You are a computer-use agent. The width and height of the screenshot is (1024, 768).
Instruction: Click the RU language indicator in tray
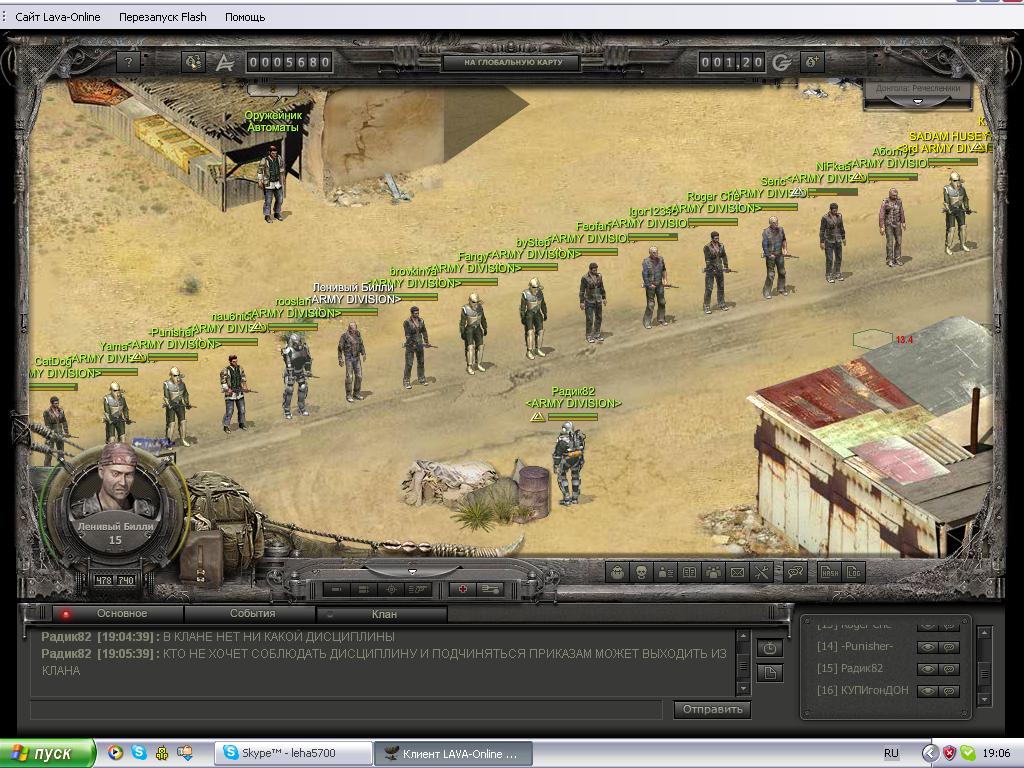(891, 754)
